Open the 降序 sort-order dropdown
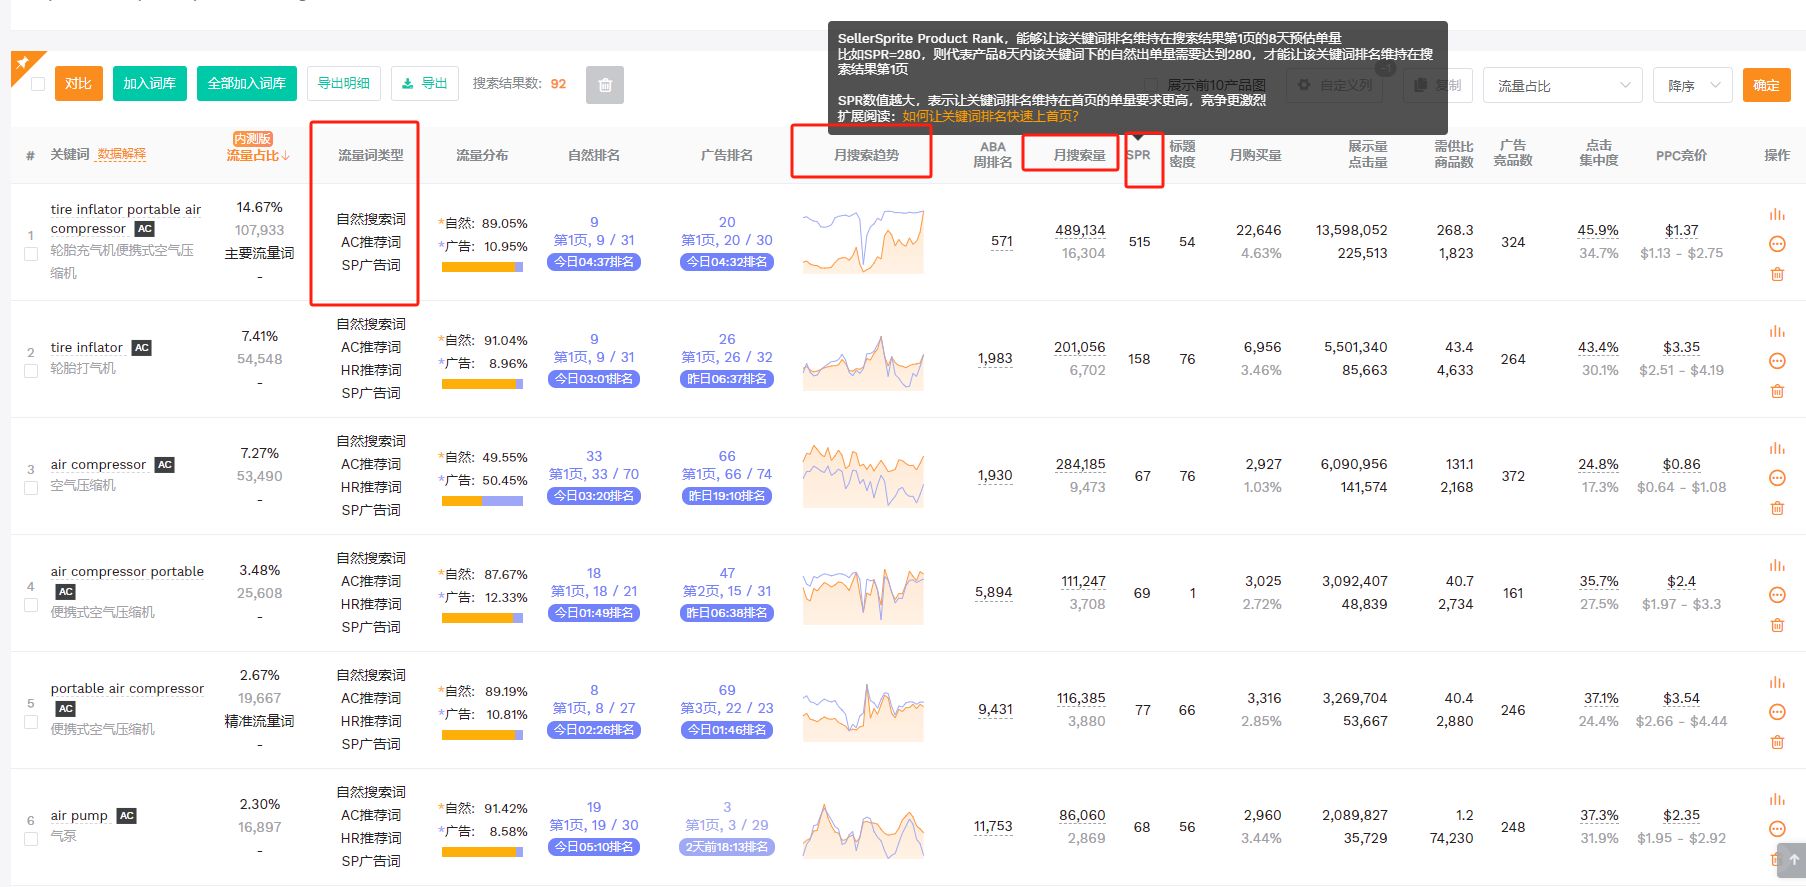This screenshot has height=887, width=1806. pyautogui.click(x=1692, y=86)
